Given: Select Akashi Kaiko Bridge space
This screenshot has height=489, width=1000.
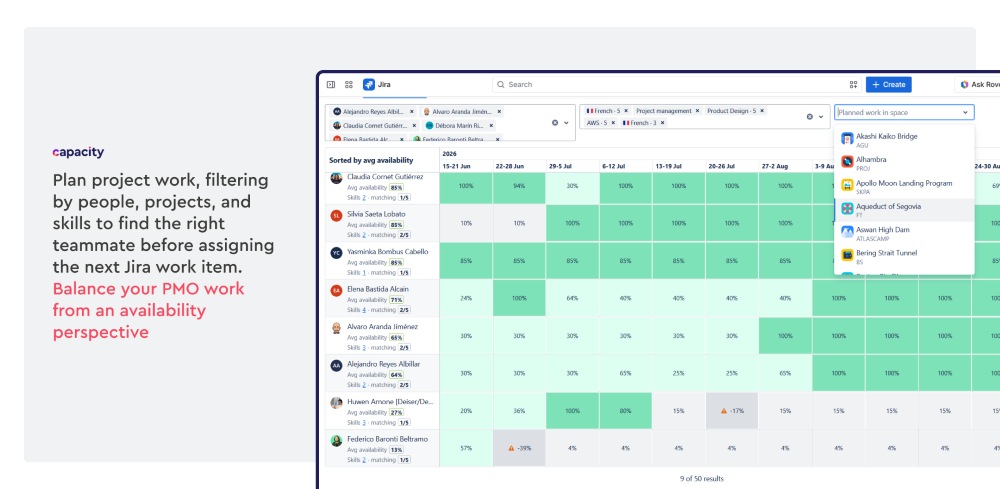Looking at the screenshot, I should tap(904, 140).
